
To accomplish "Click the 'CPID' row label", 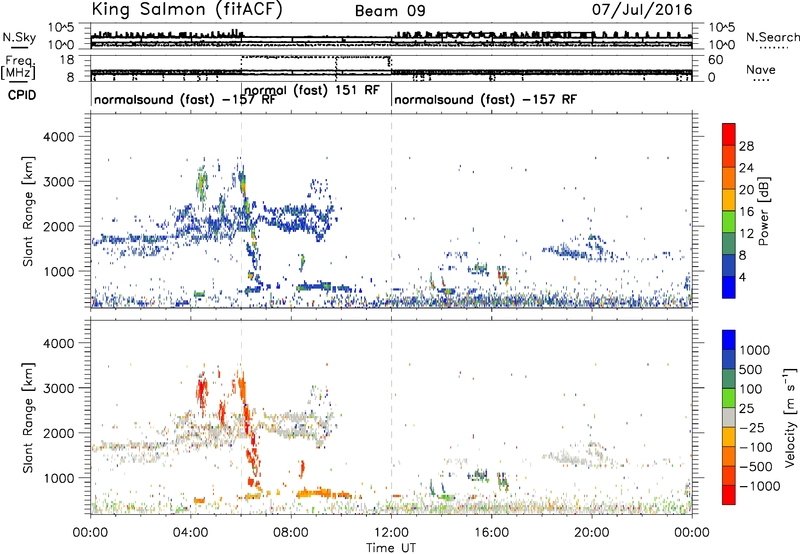I will tap(22, 95).
